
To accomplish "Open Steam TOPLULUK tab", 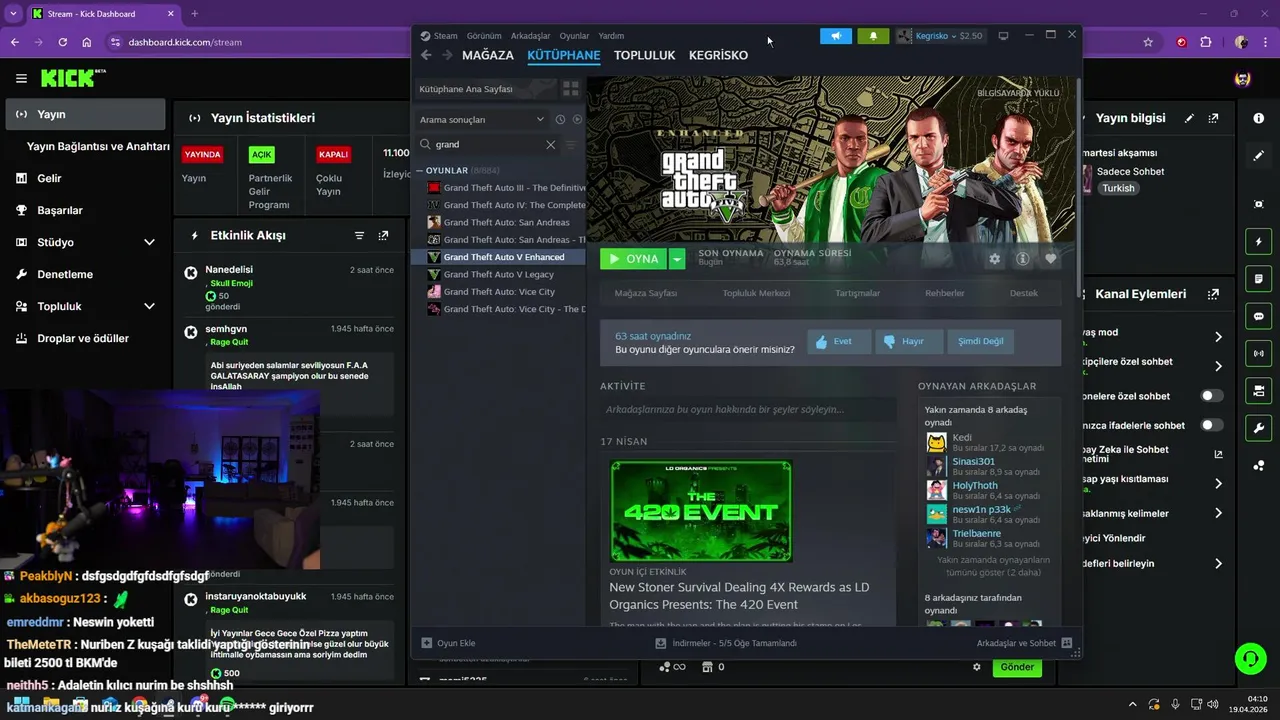I will 645,55.
